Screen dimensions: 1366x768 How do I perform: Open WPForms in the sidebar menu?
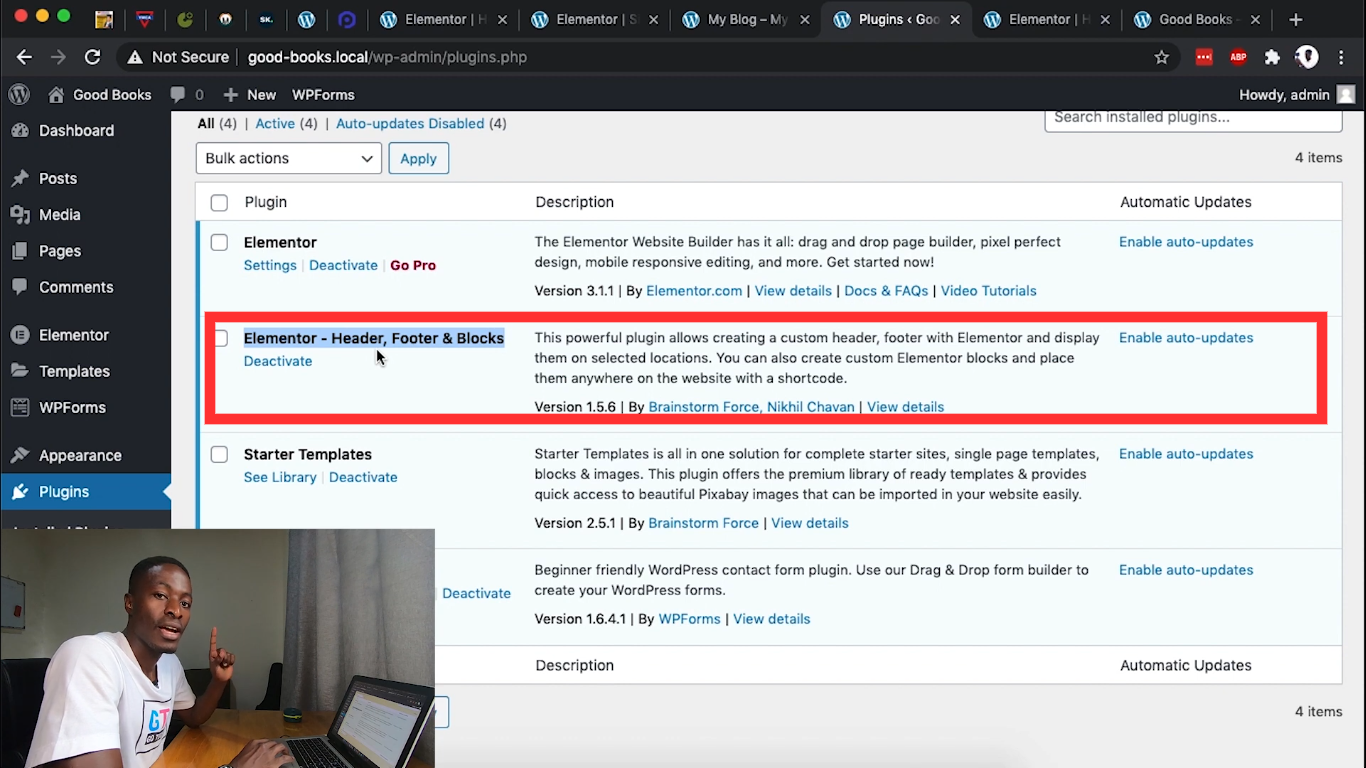click(x=72, y=407)
